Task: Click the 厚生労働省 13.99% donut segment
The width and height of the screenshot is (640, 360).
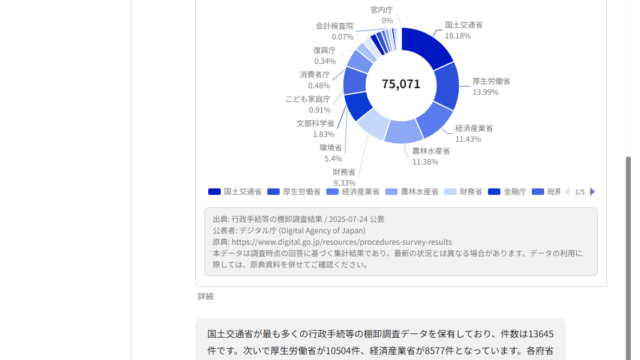Action: point(447,85)
